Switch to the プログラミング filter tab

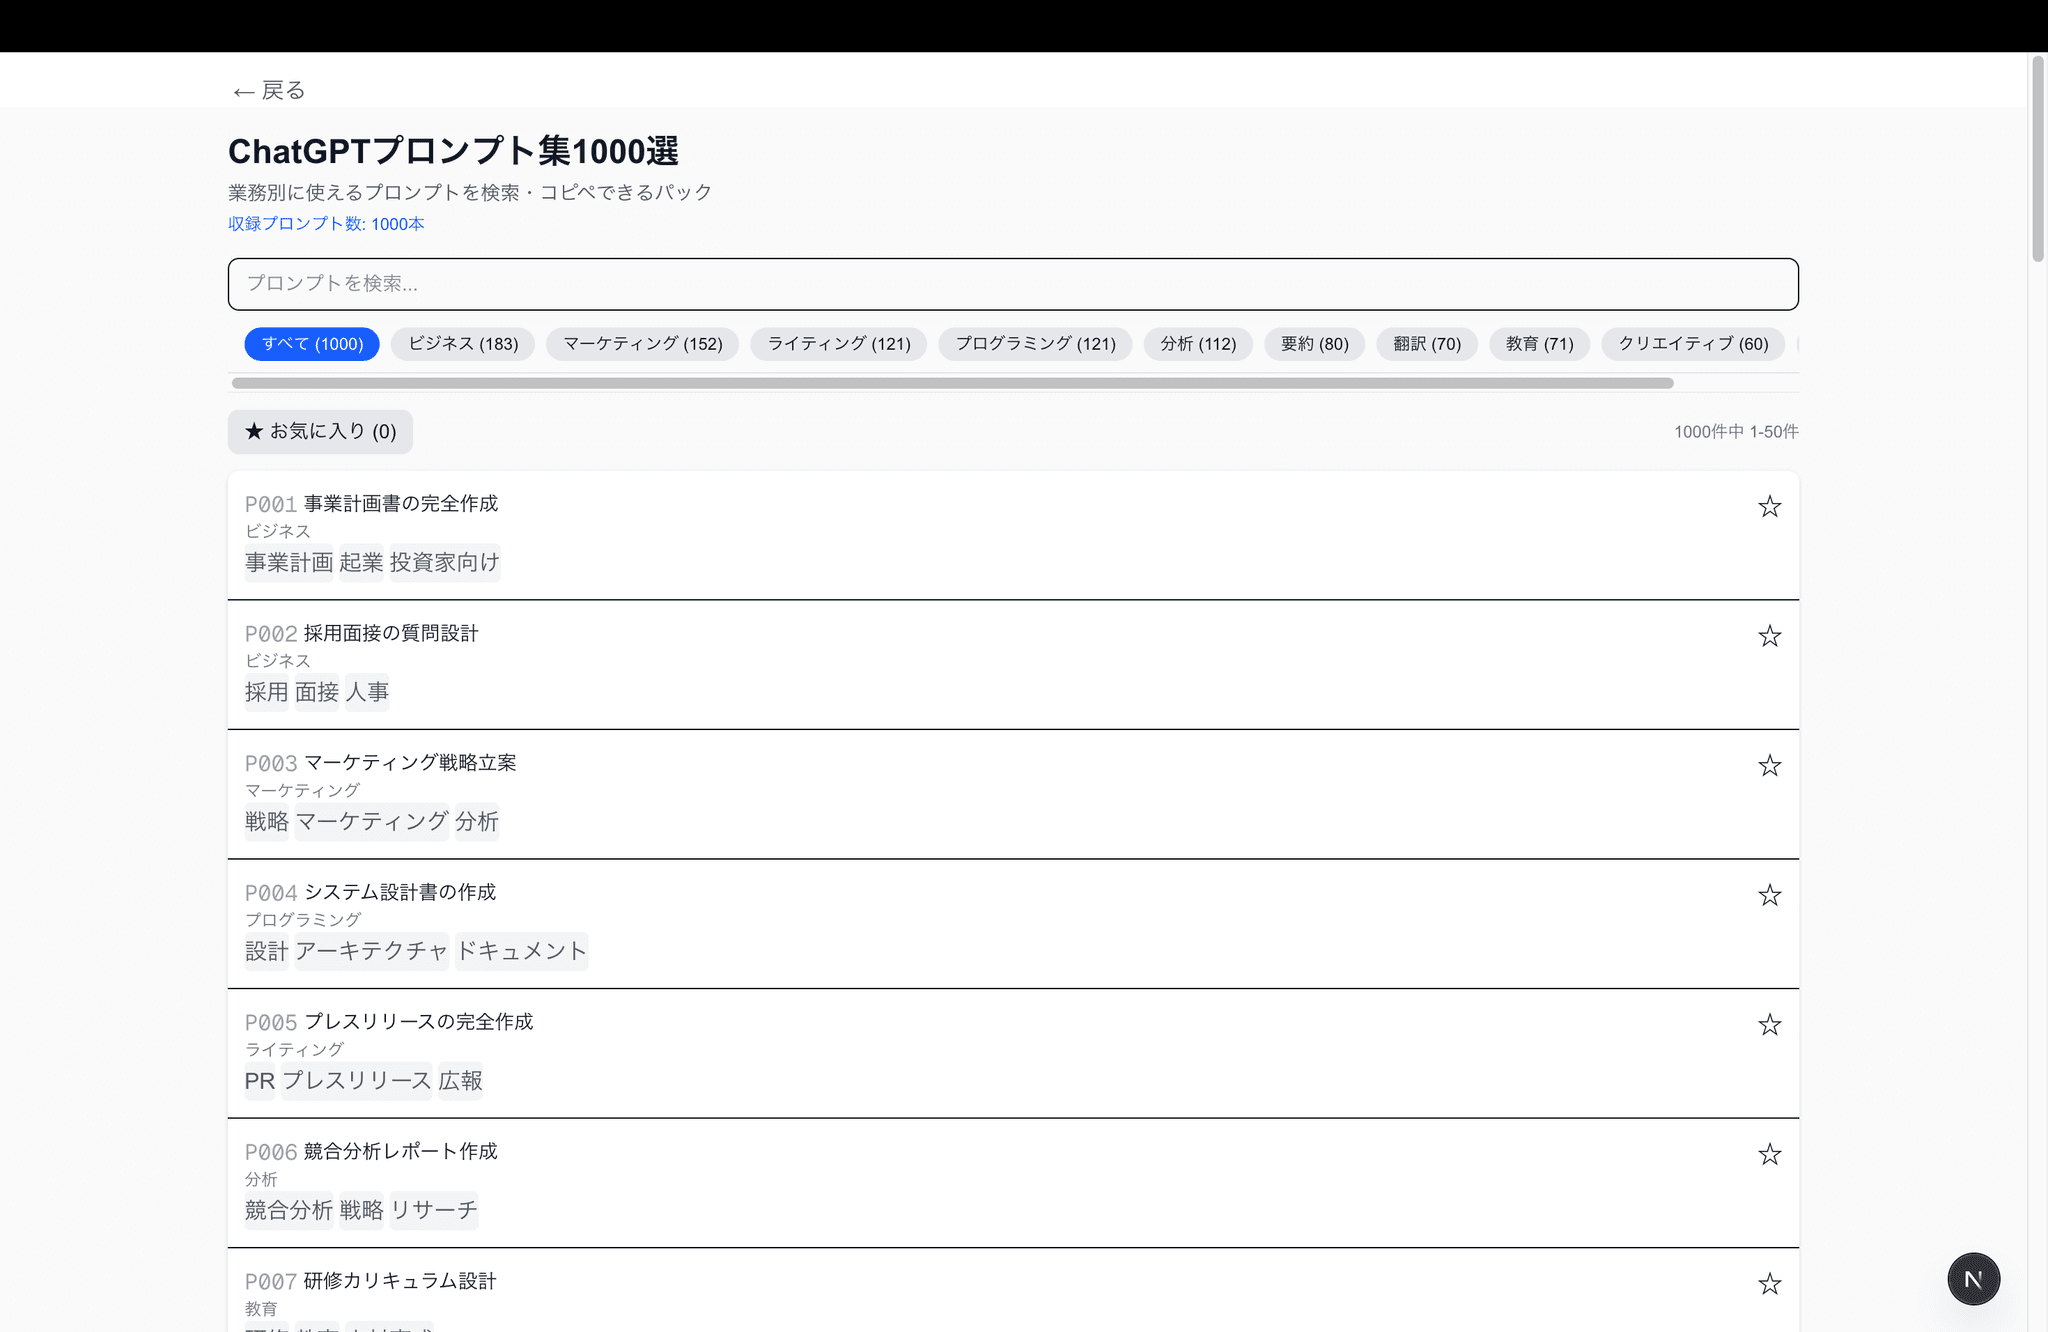coord(1035,344)
